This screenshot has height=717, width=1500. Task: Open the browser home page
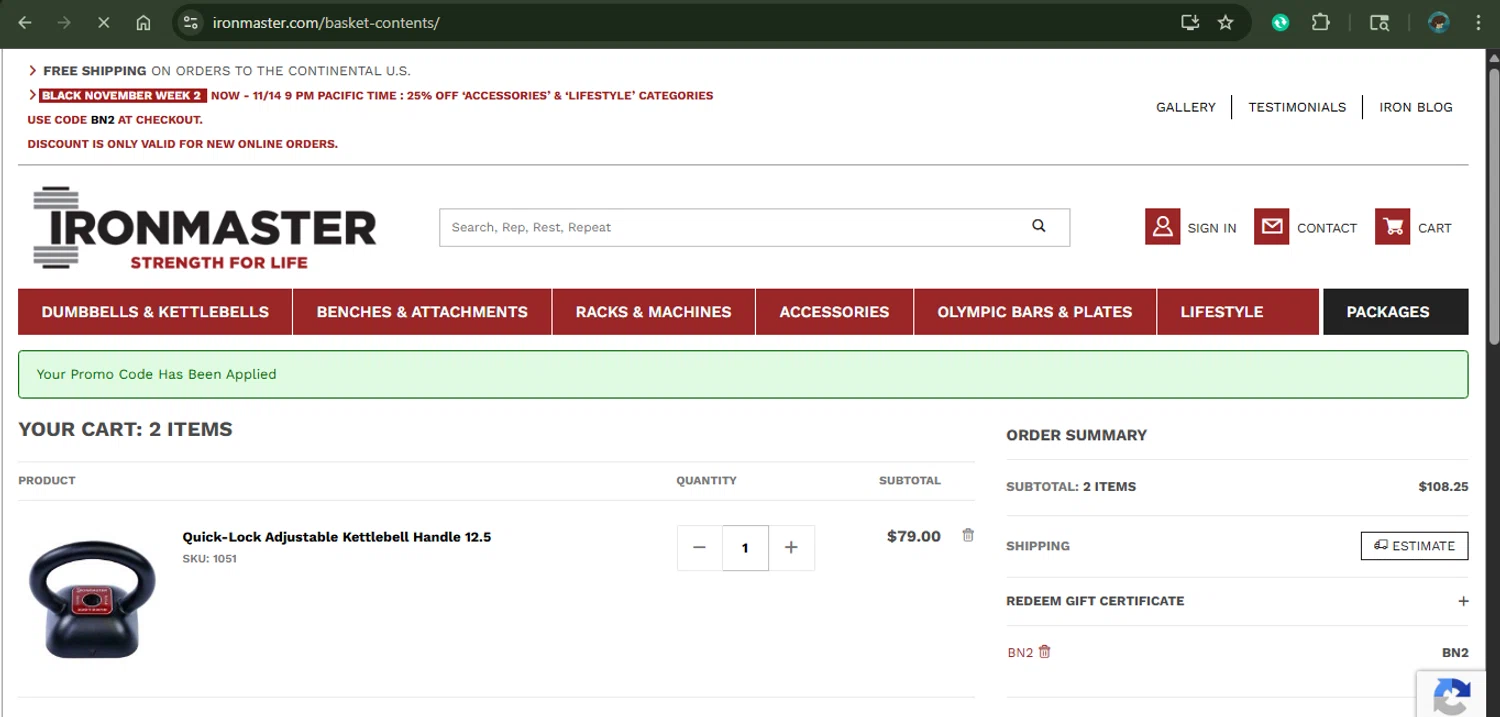(x=143, y=22)
